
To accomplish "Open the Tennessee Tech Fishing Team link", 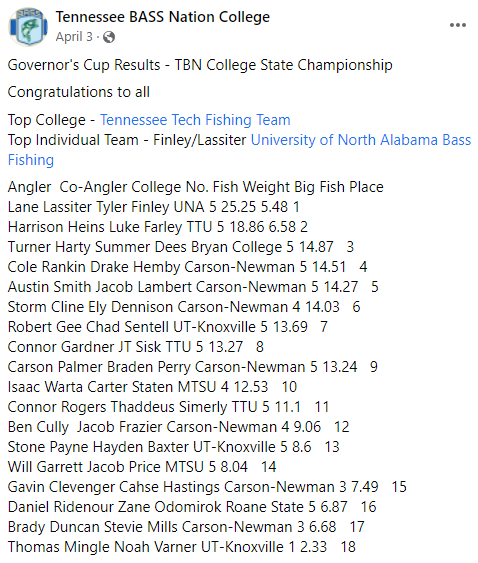I will [195, 120].
